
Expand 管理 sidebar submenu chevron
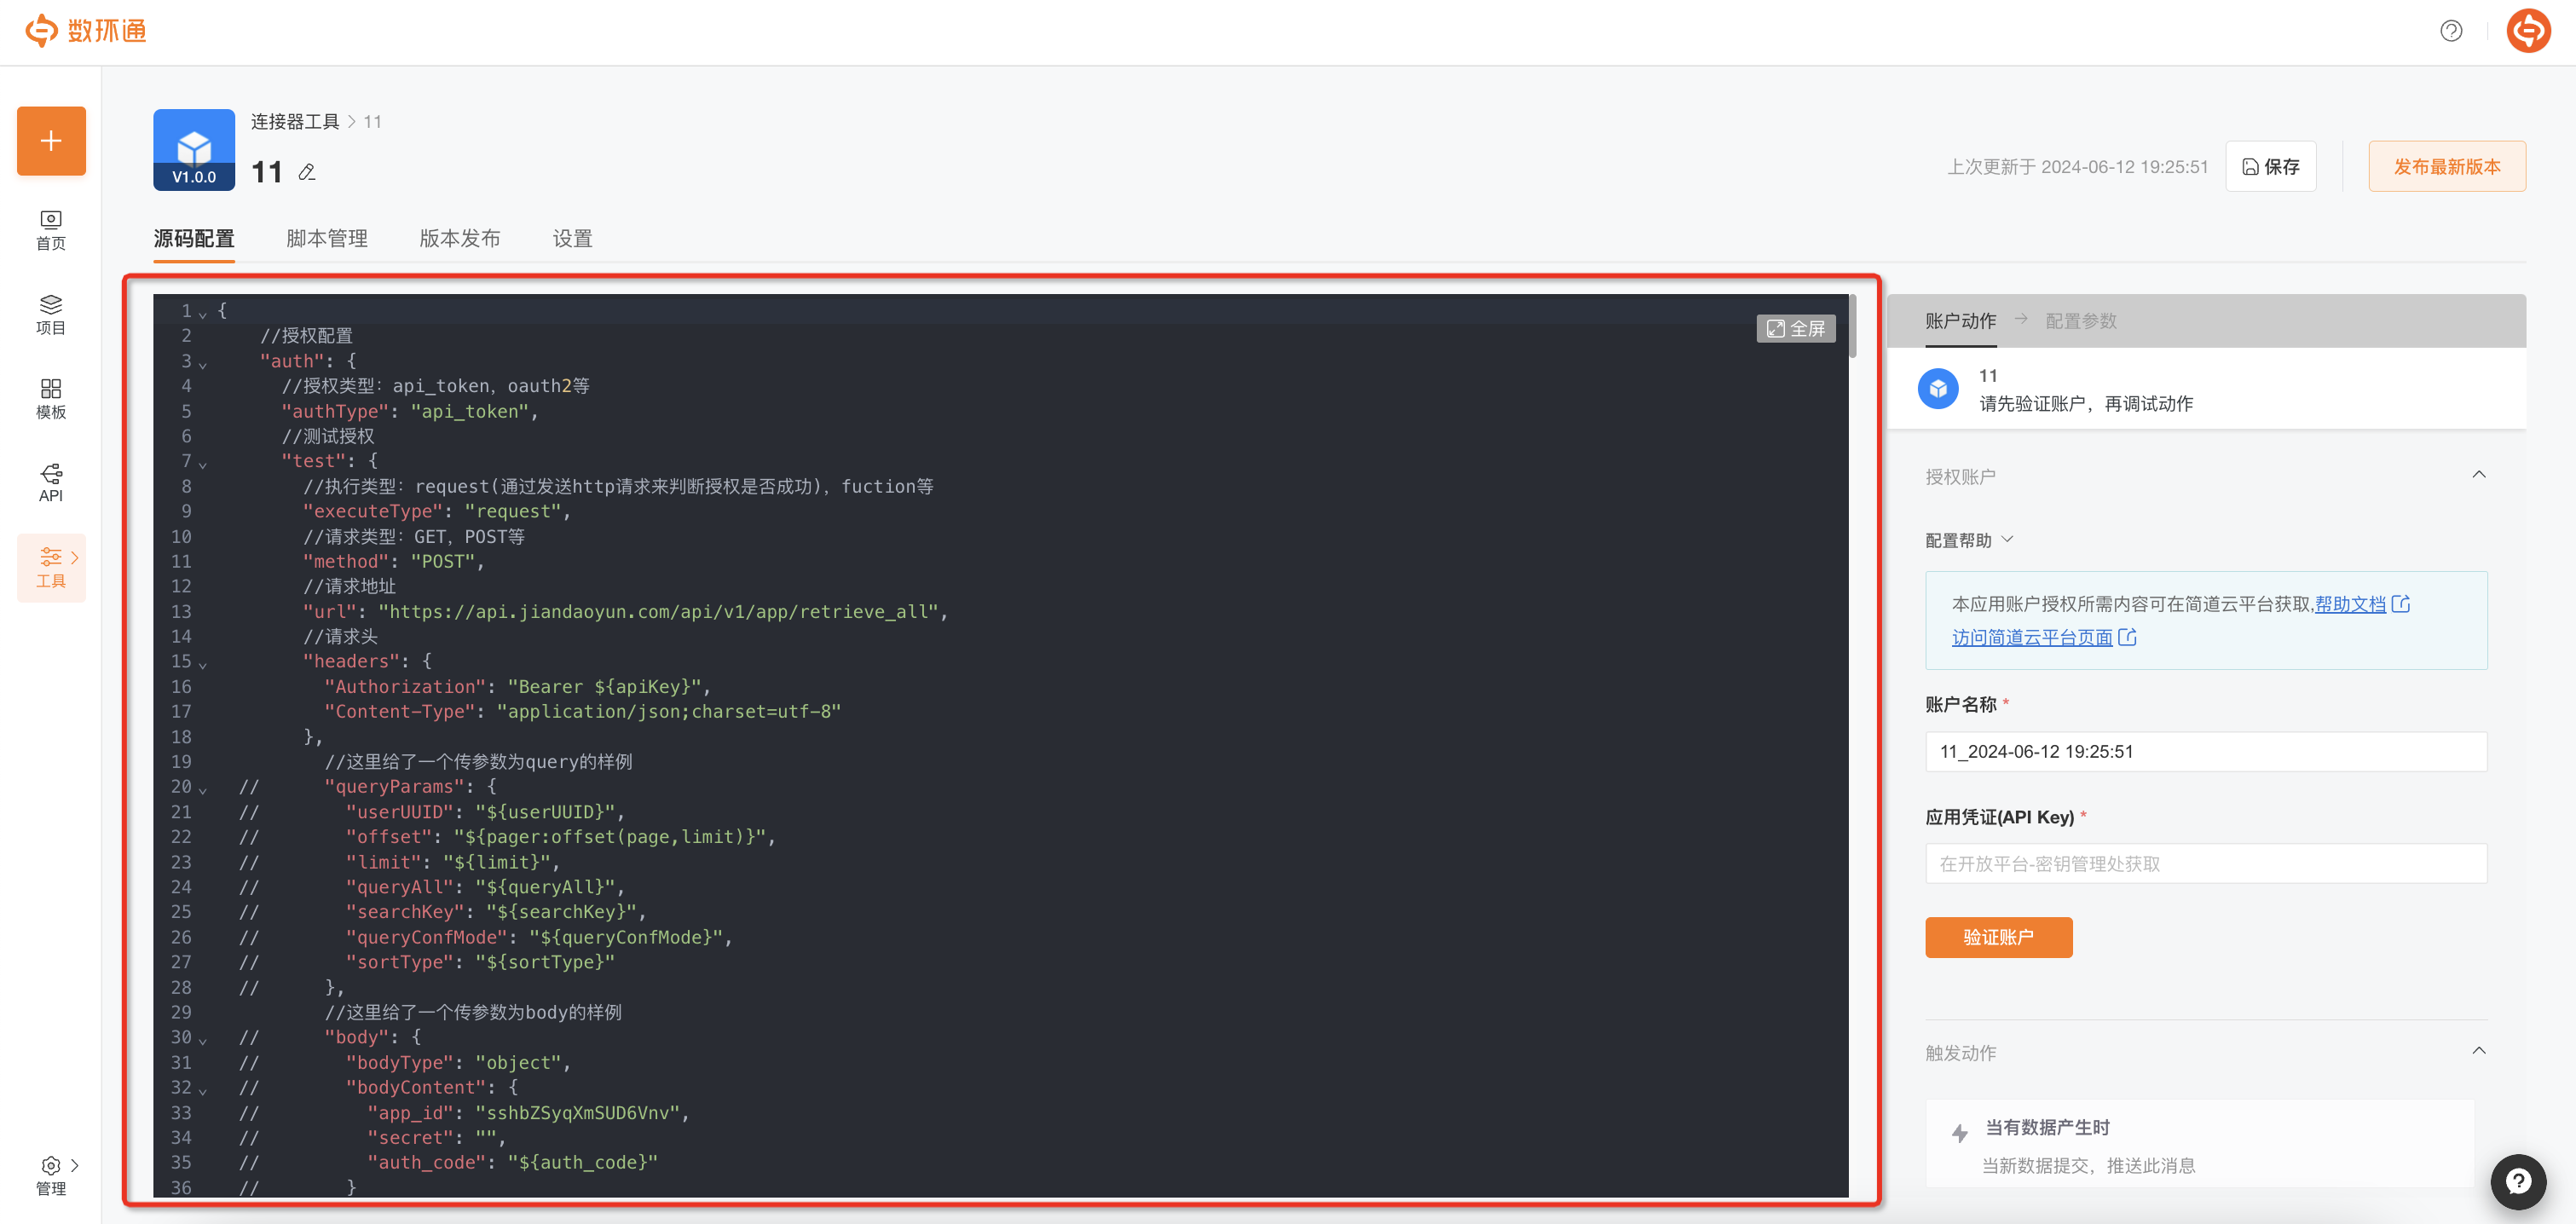point(75,1165)
